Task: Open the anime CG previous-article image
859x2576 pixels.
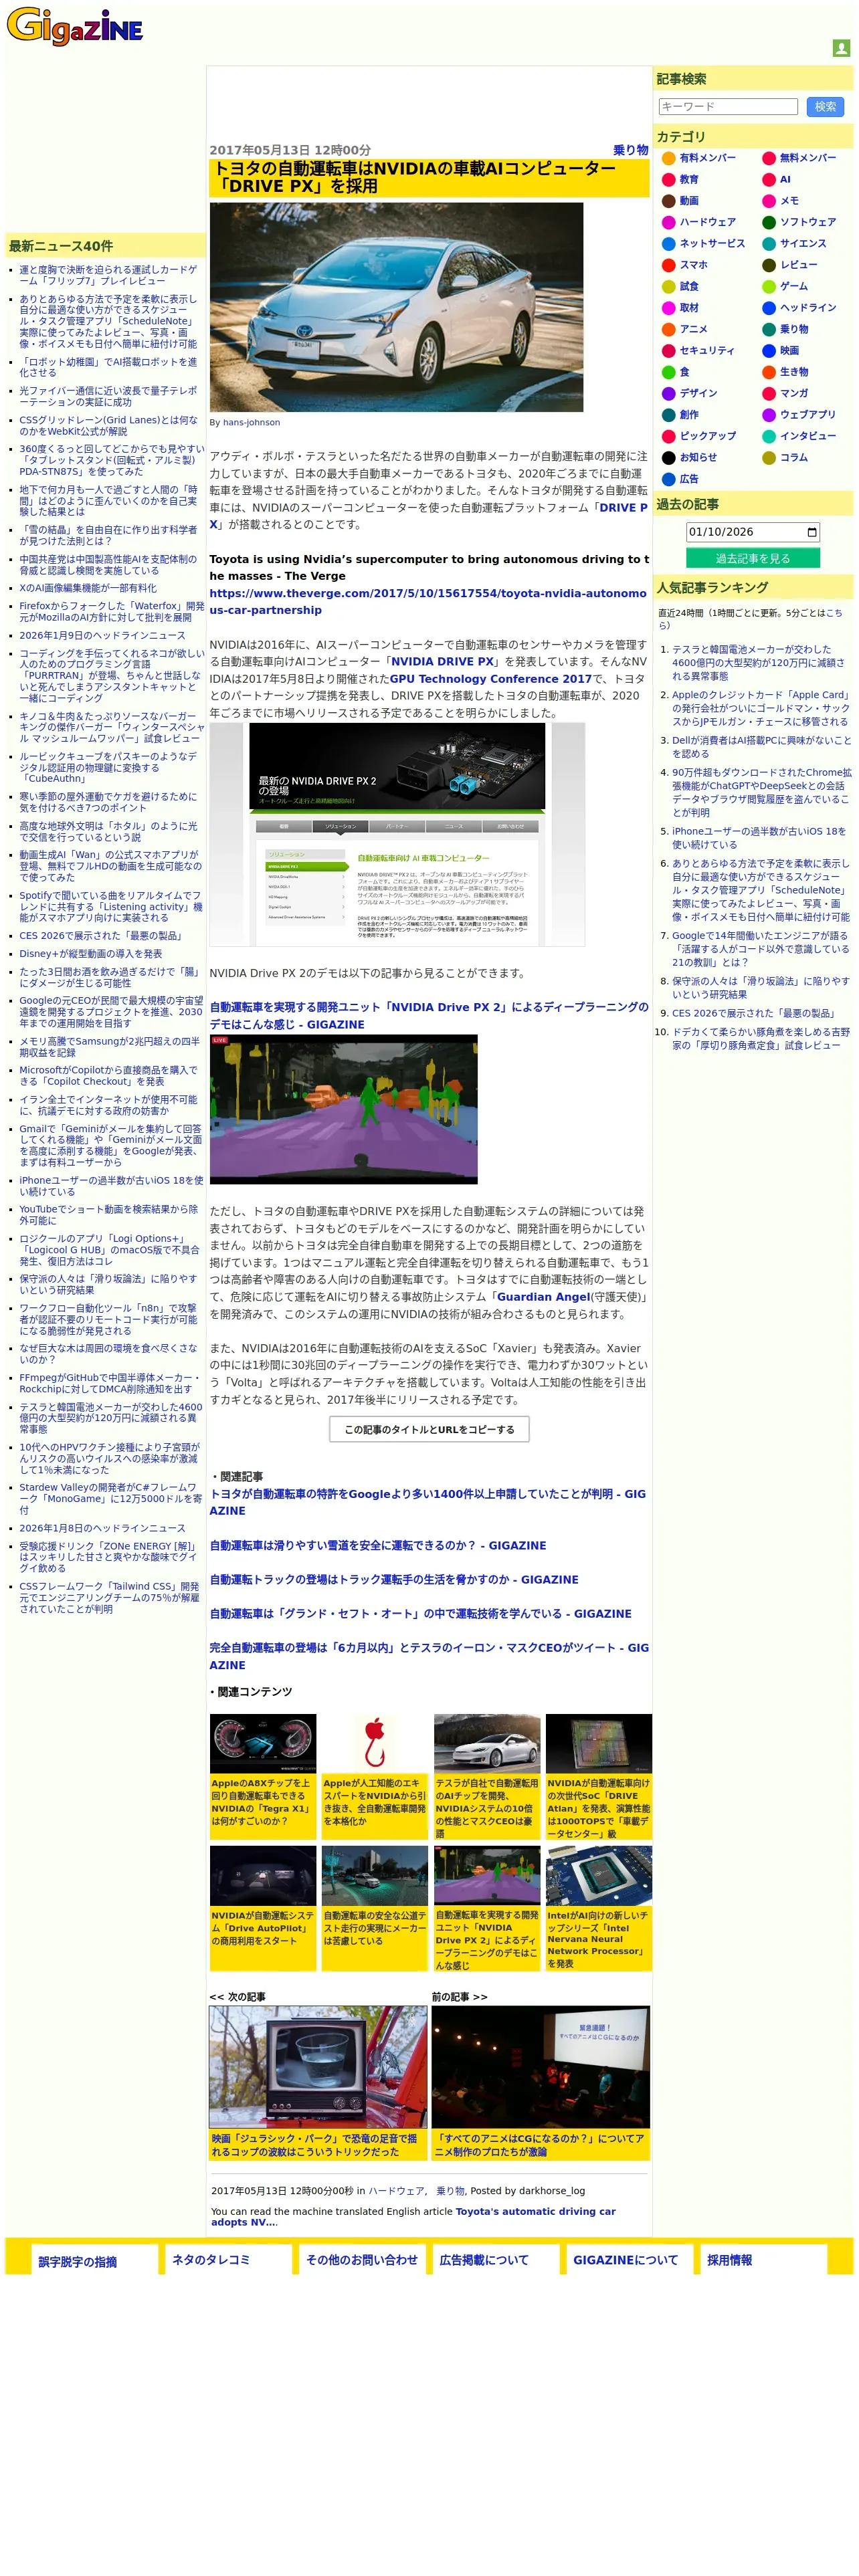Action: pos(541,2067)
